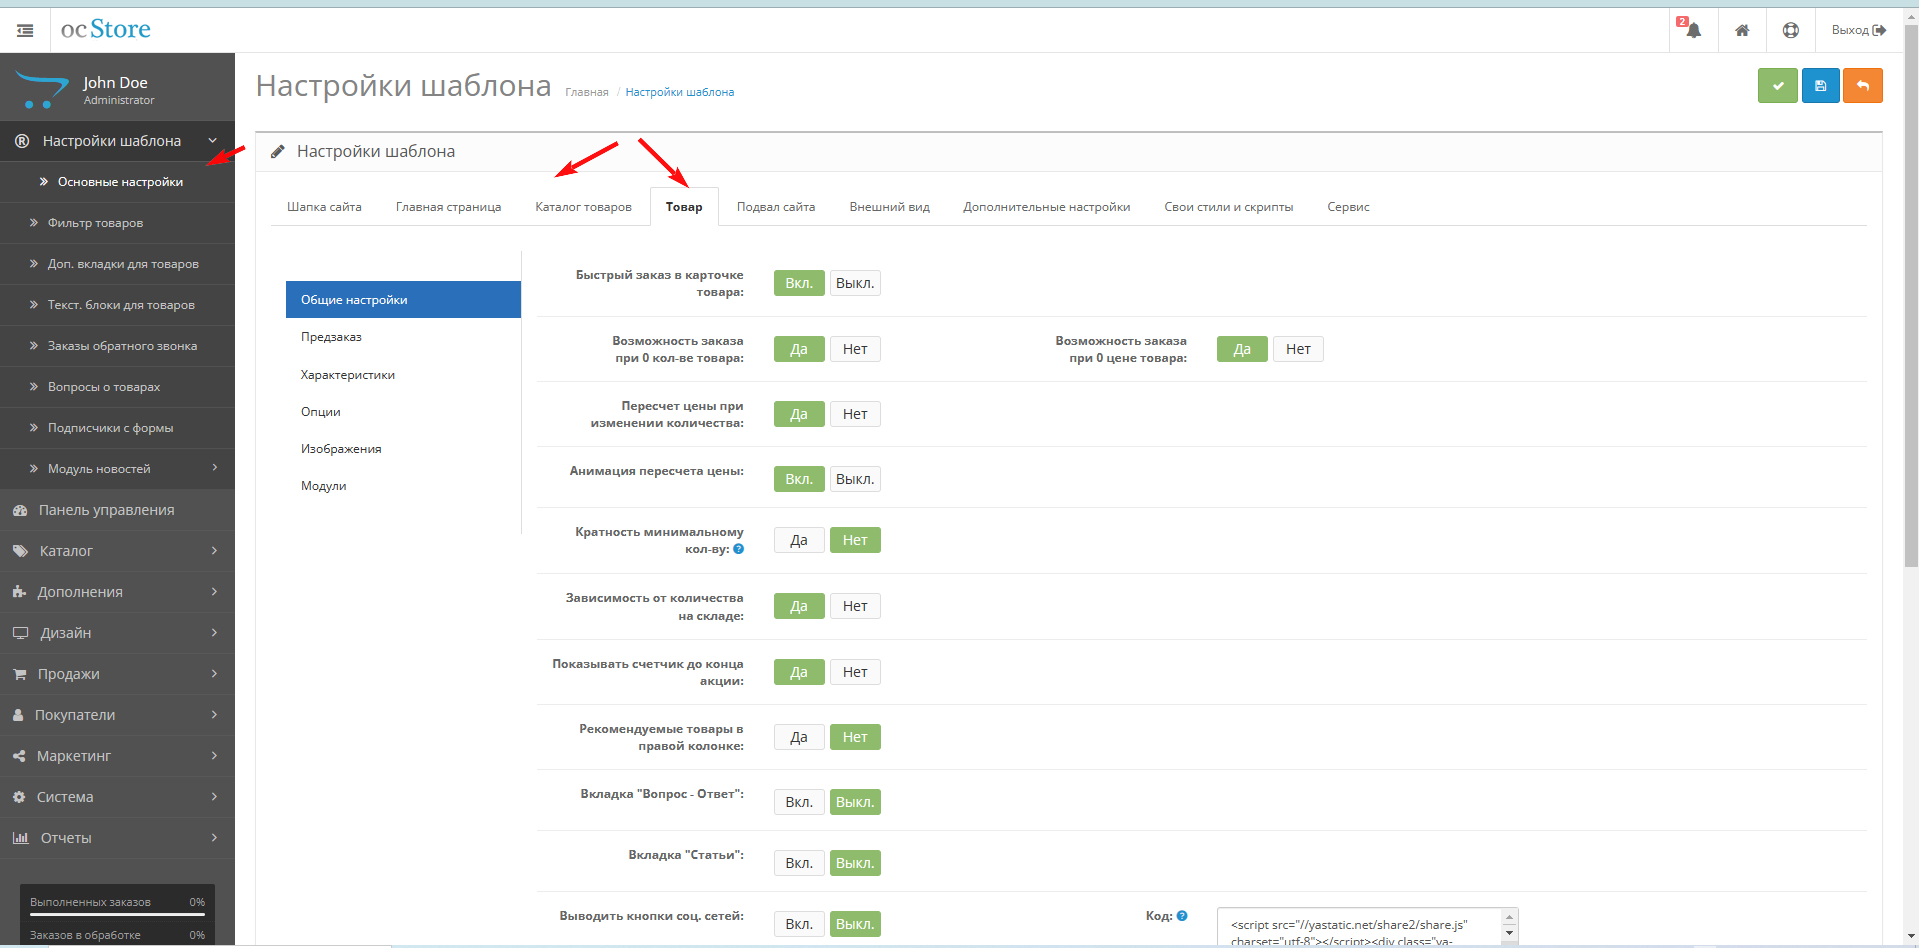This screenshot has height=948, width=1919.
Task: Click the Главная breadcrumb link
Action: 587,92
